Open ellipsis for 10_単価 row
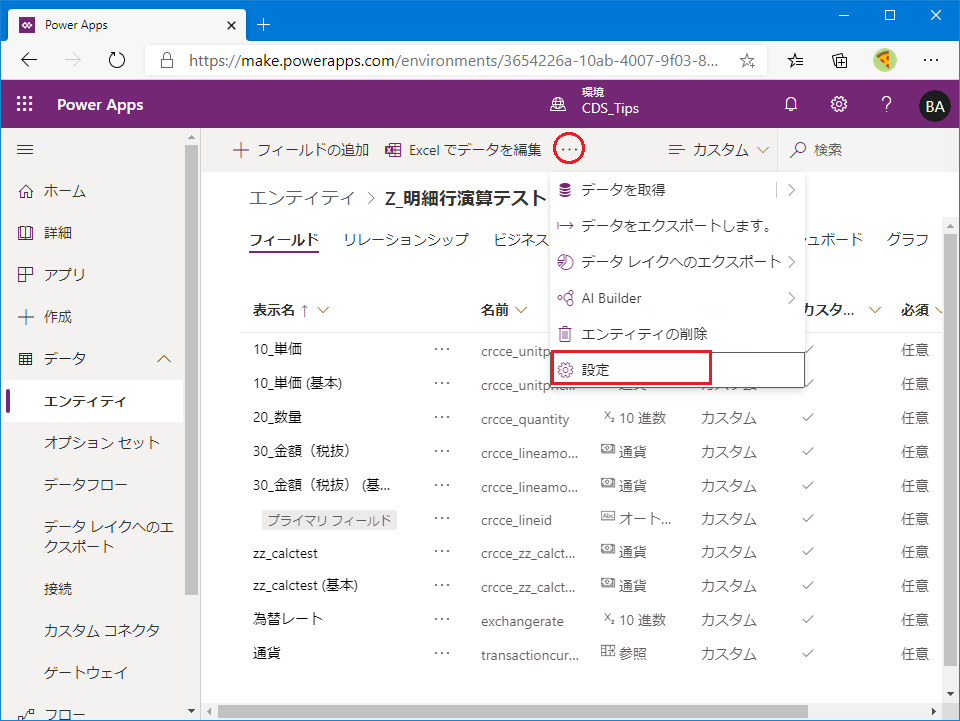 point(442,349)
